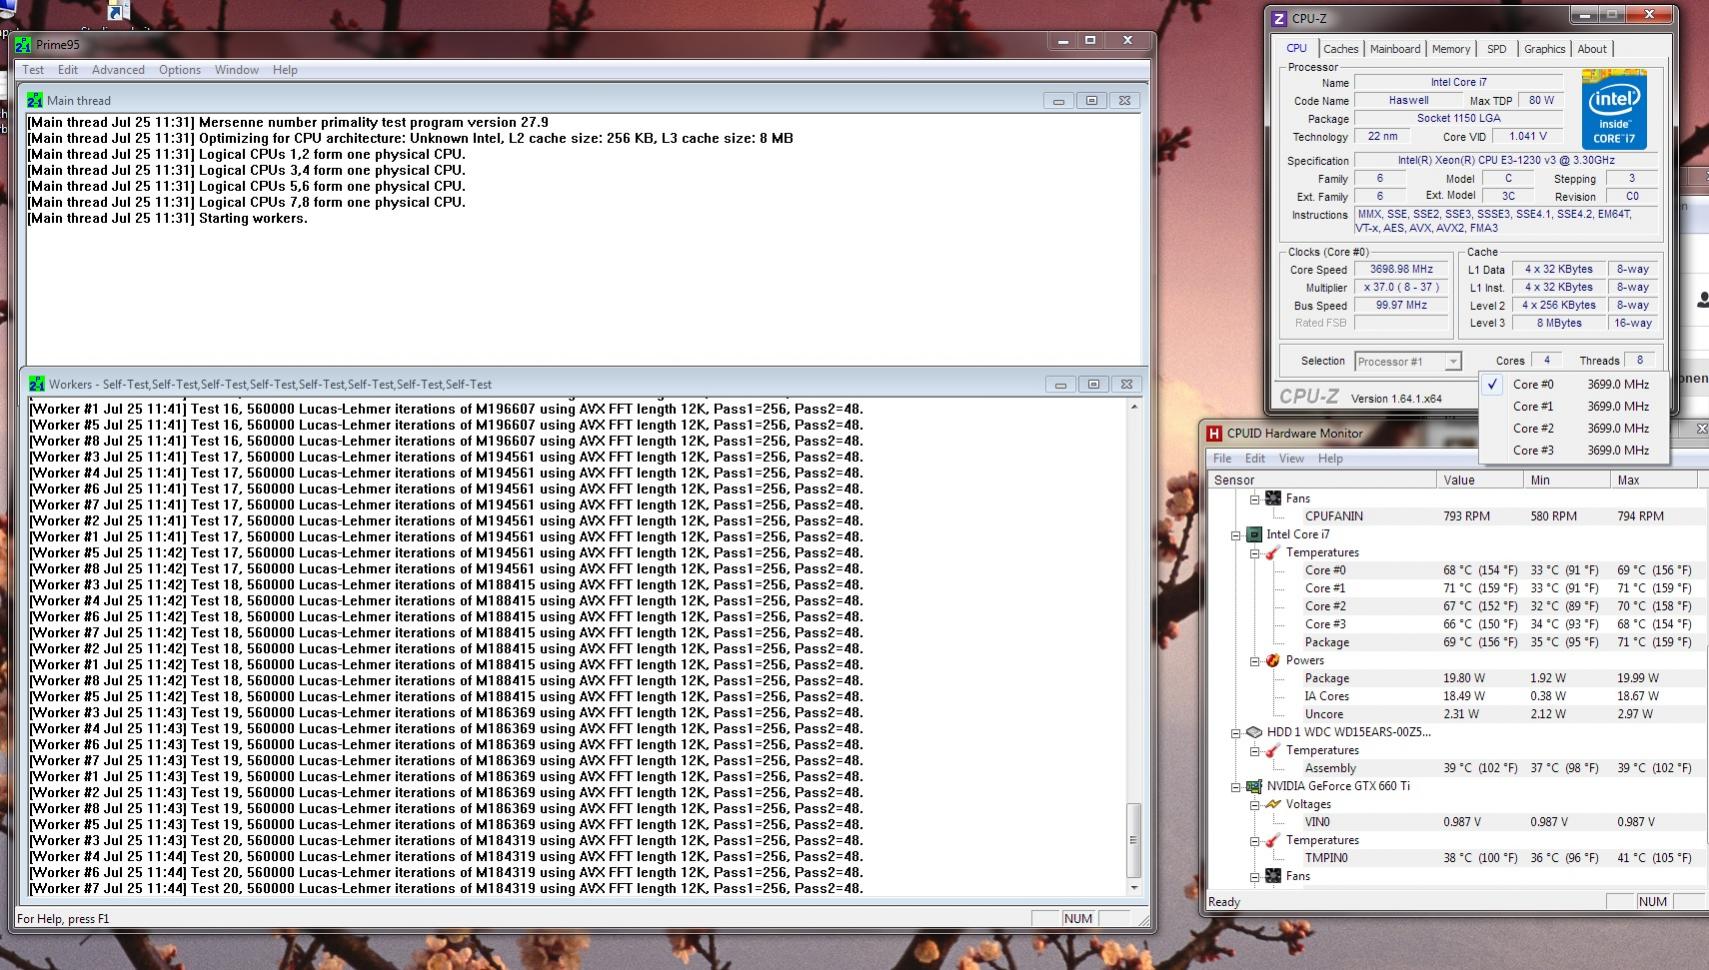Image resolution: width=1709 pixels, height=970 pixels.
Task: Click the Intel Core i7 logo badge
Action: coord(1613,109)
